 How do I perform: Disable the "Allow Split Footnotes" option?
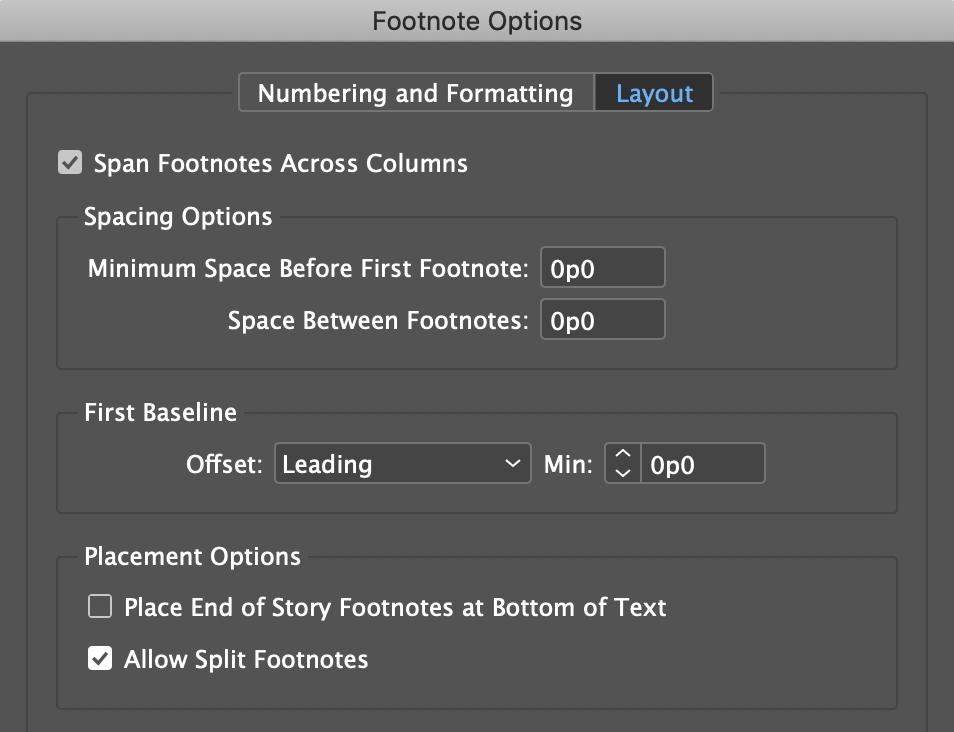pyautogui.click(x=99, y=659)
